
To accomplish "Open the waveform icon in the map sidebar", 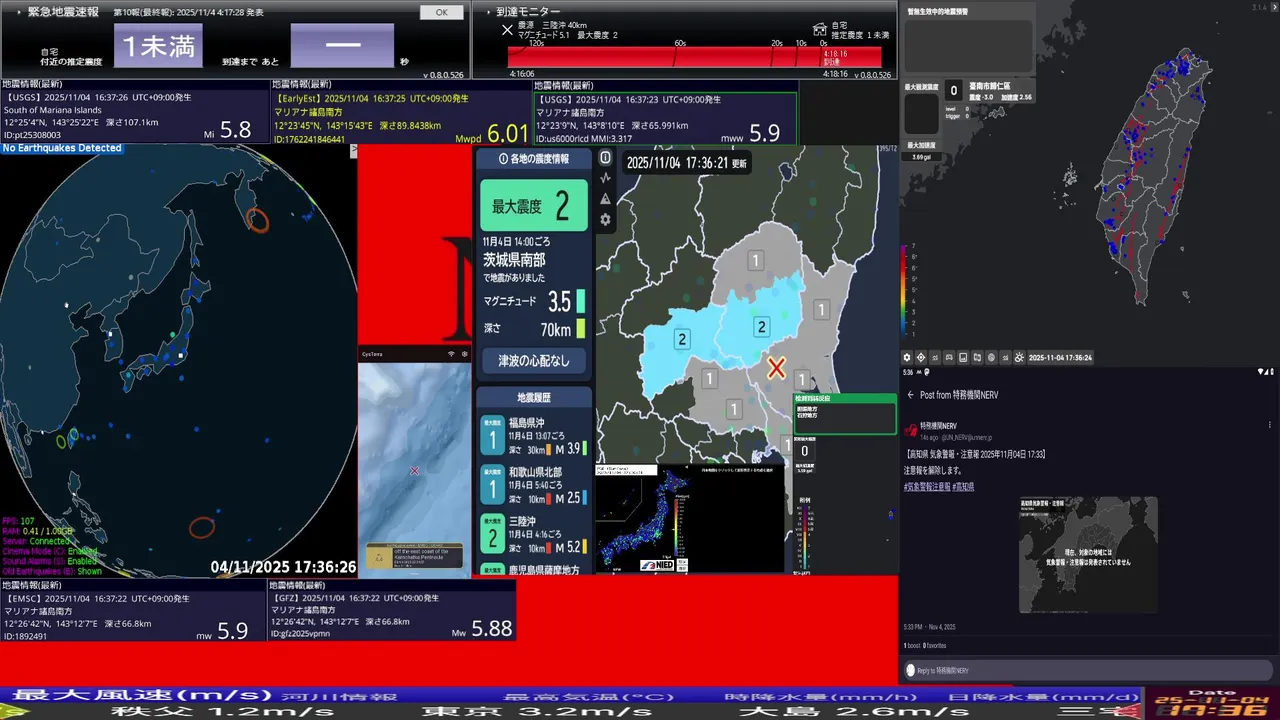I will coord(605,178).
